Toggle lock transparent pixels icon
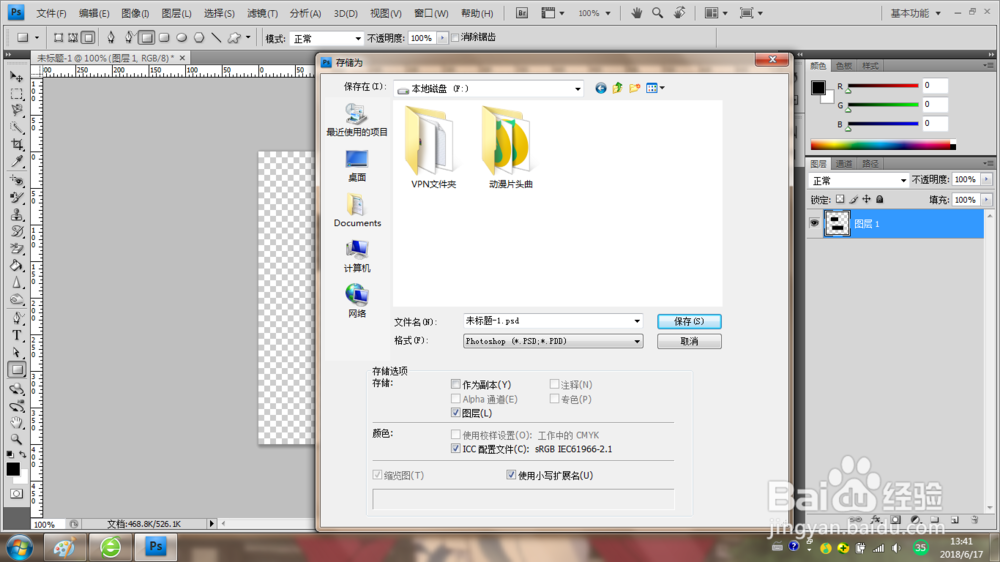 pyautogui.click(x=840, y=200)
